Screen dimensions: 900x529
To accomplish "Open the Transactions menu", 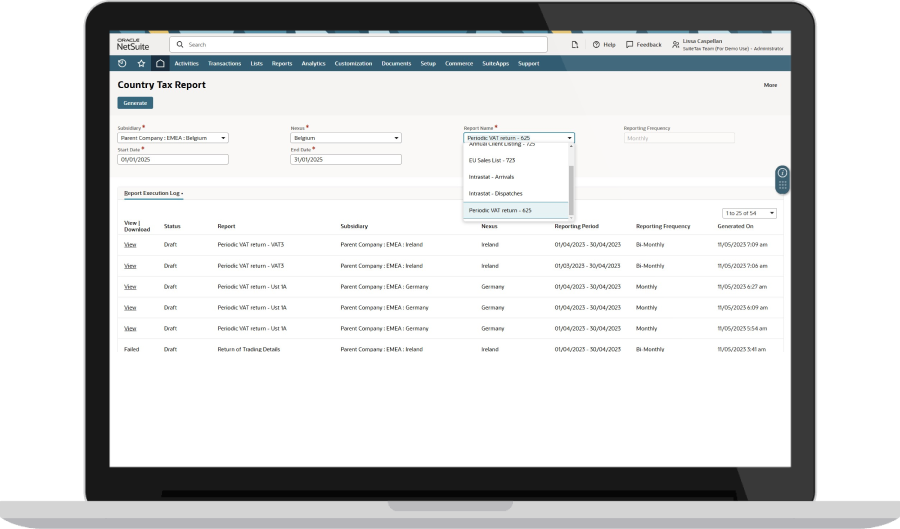I will click(224, 63).
